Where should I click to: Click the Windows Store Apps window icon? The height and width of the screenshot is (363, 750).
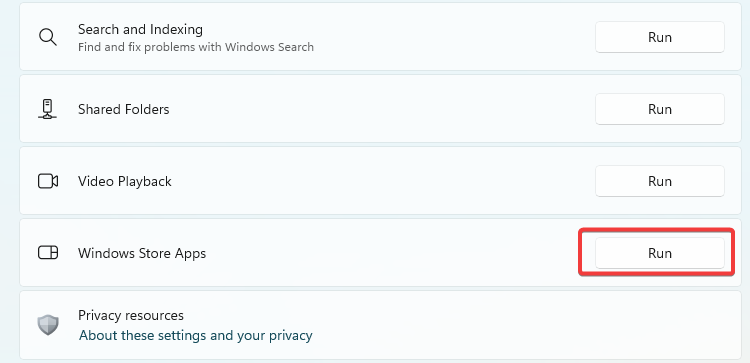tap(48, 253)
